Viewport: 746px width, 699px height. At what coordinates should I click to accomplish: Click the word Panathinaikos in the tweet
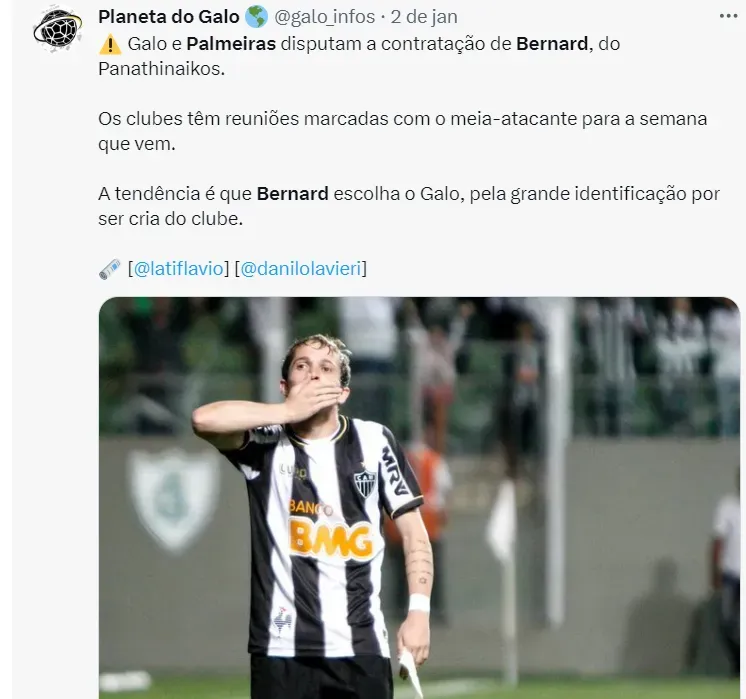point(161,69)
